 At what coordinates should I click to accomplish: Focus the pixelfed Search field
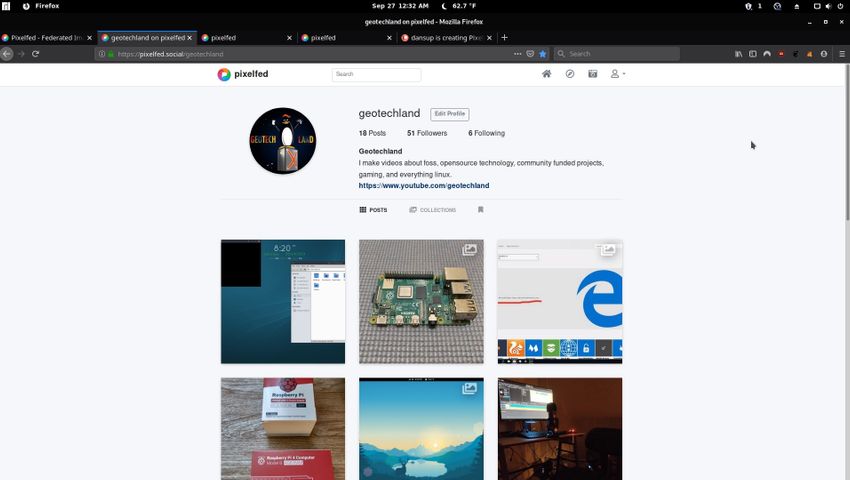376,74
